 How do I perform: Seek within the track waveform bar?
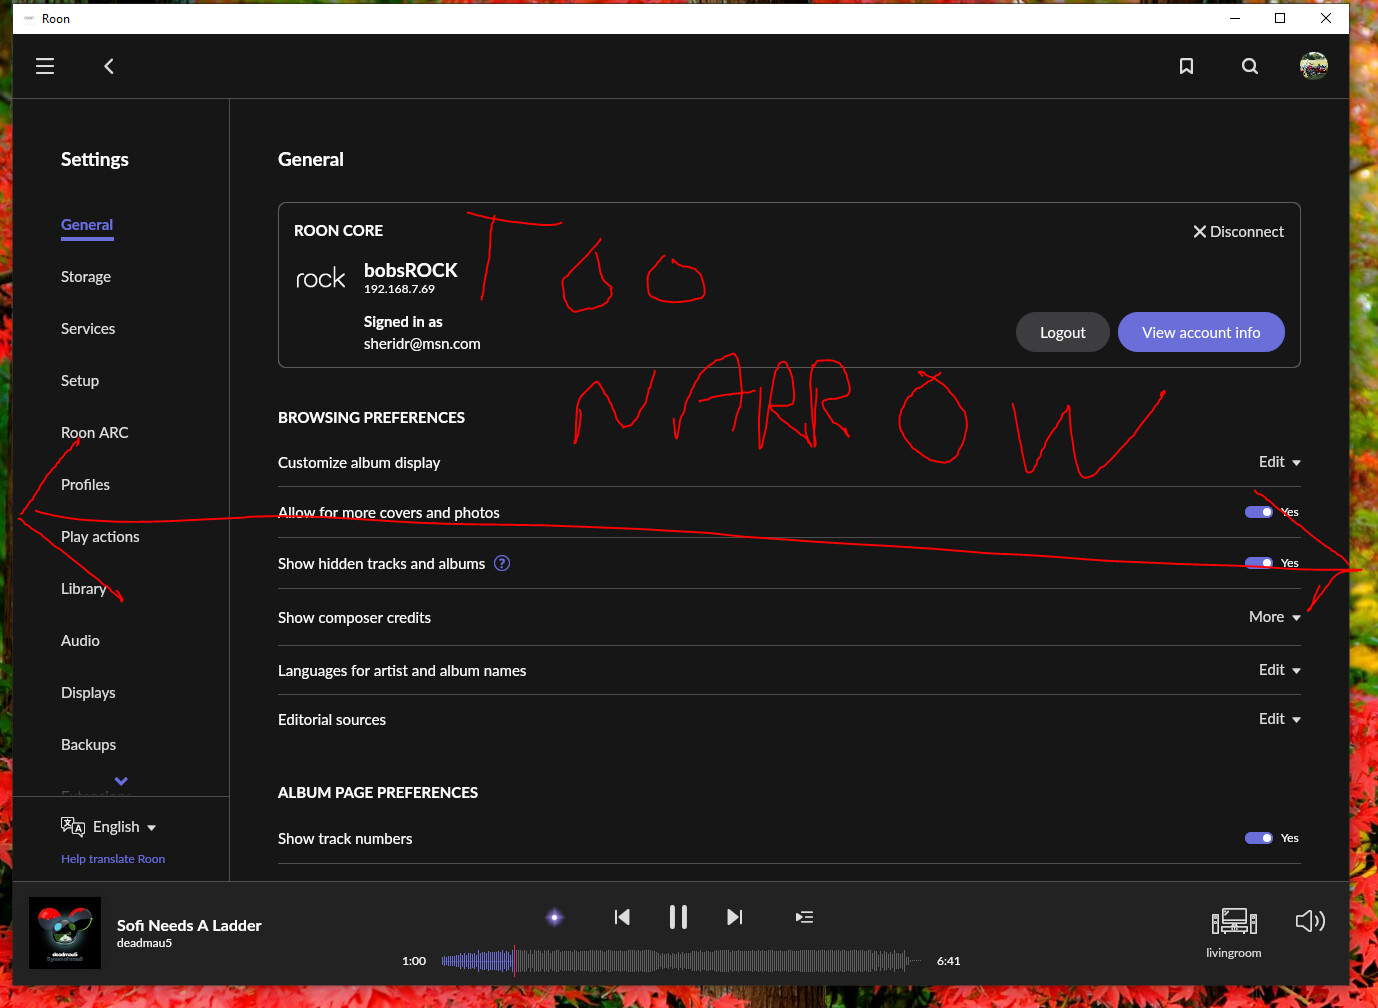coord(681,961)
